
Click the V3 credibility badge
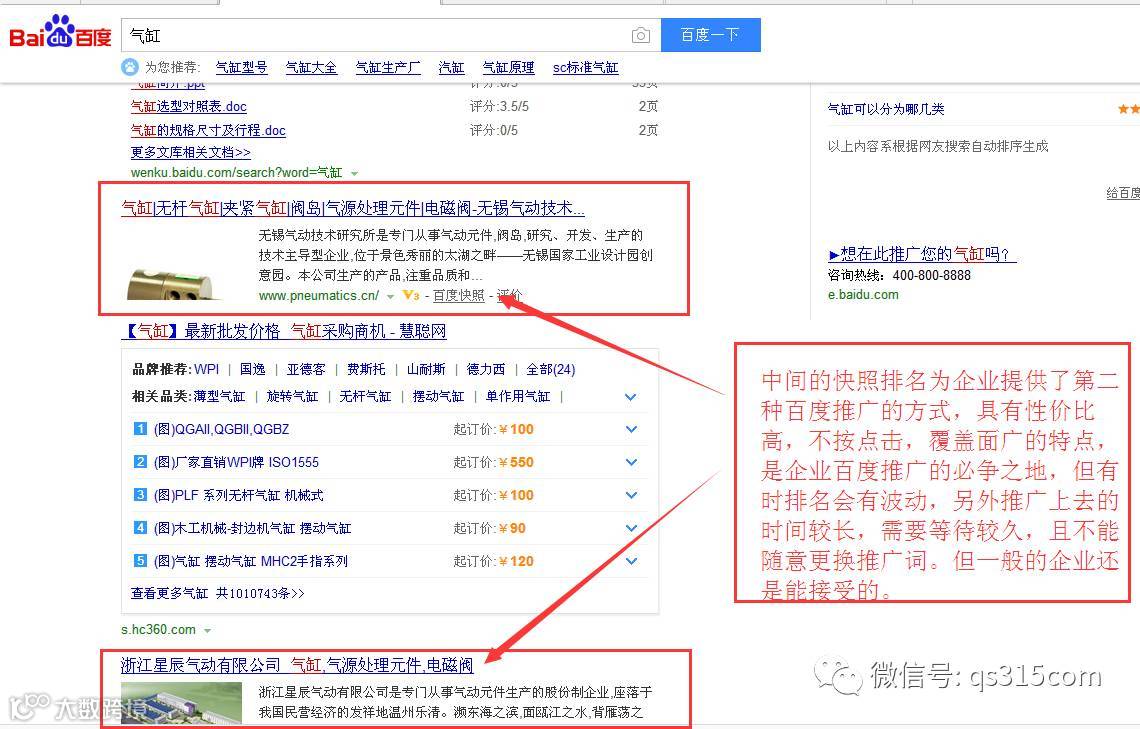tap(411, 295)
